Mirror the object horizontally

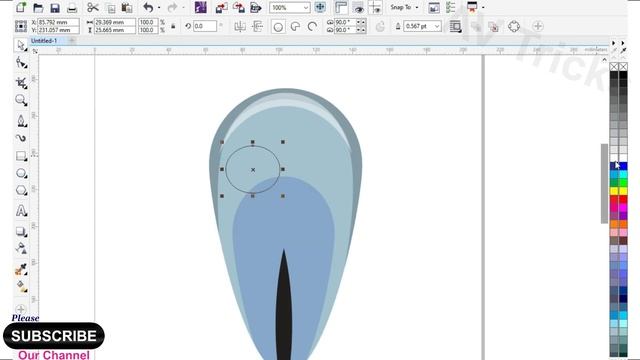[x=240, y=27]
